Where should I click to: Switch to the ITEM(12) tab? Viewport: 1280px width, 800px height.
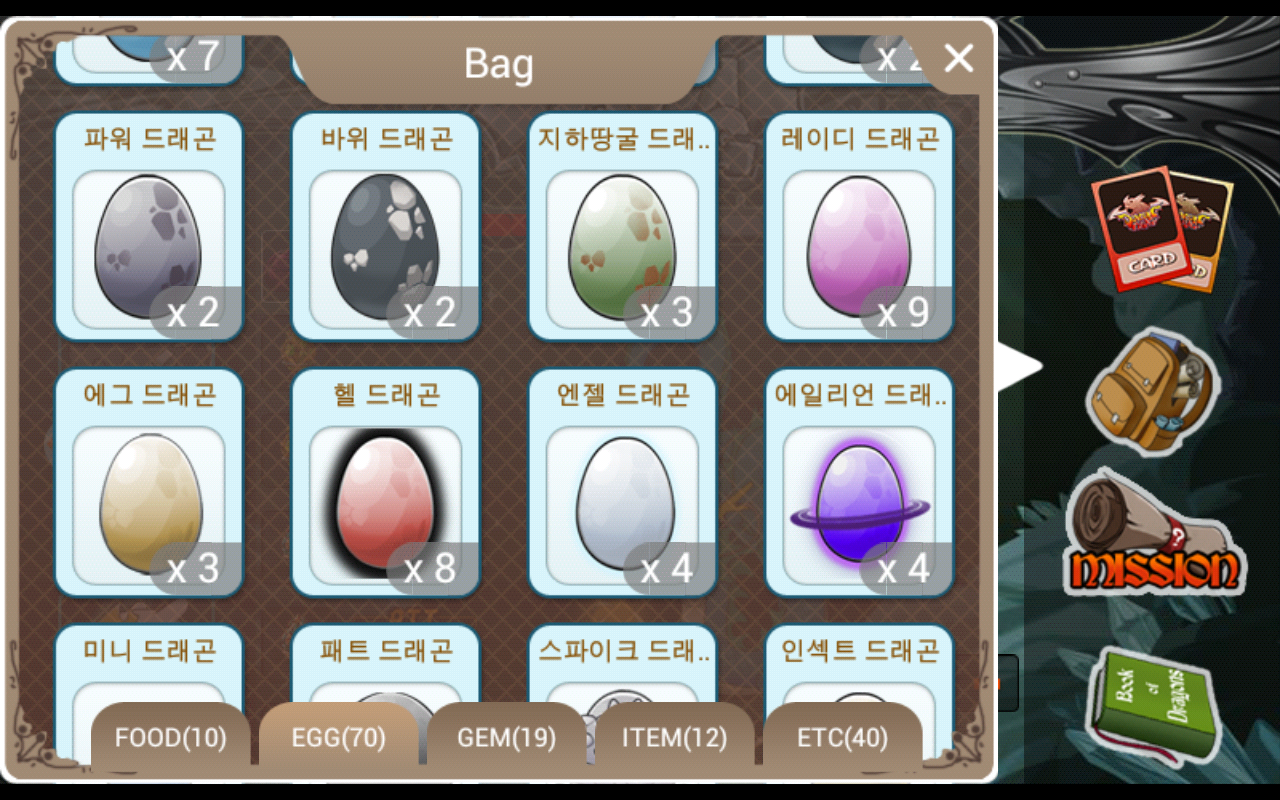click(675, 738)
